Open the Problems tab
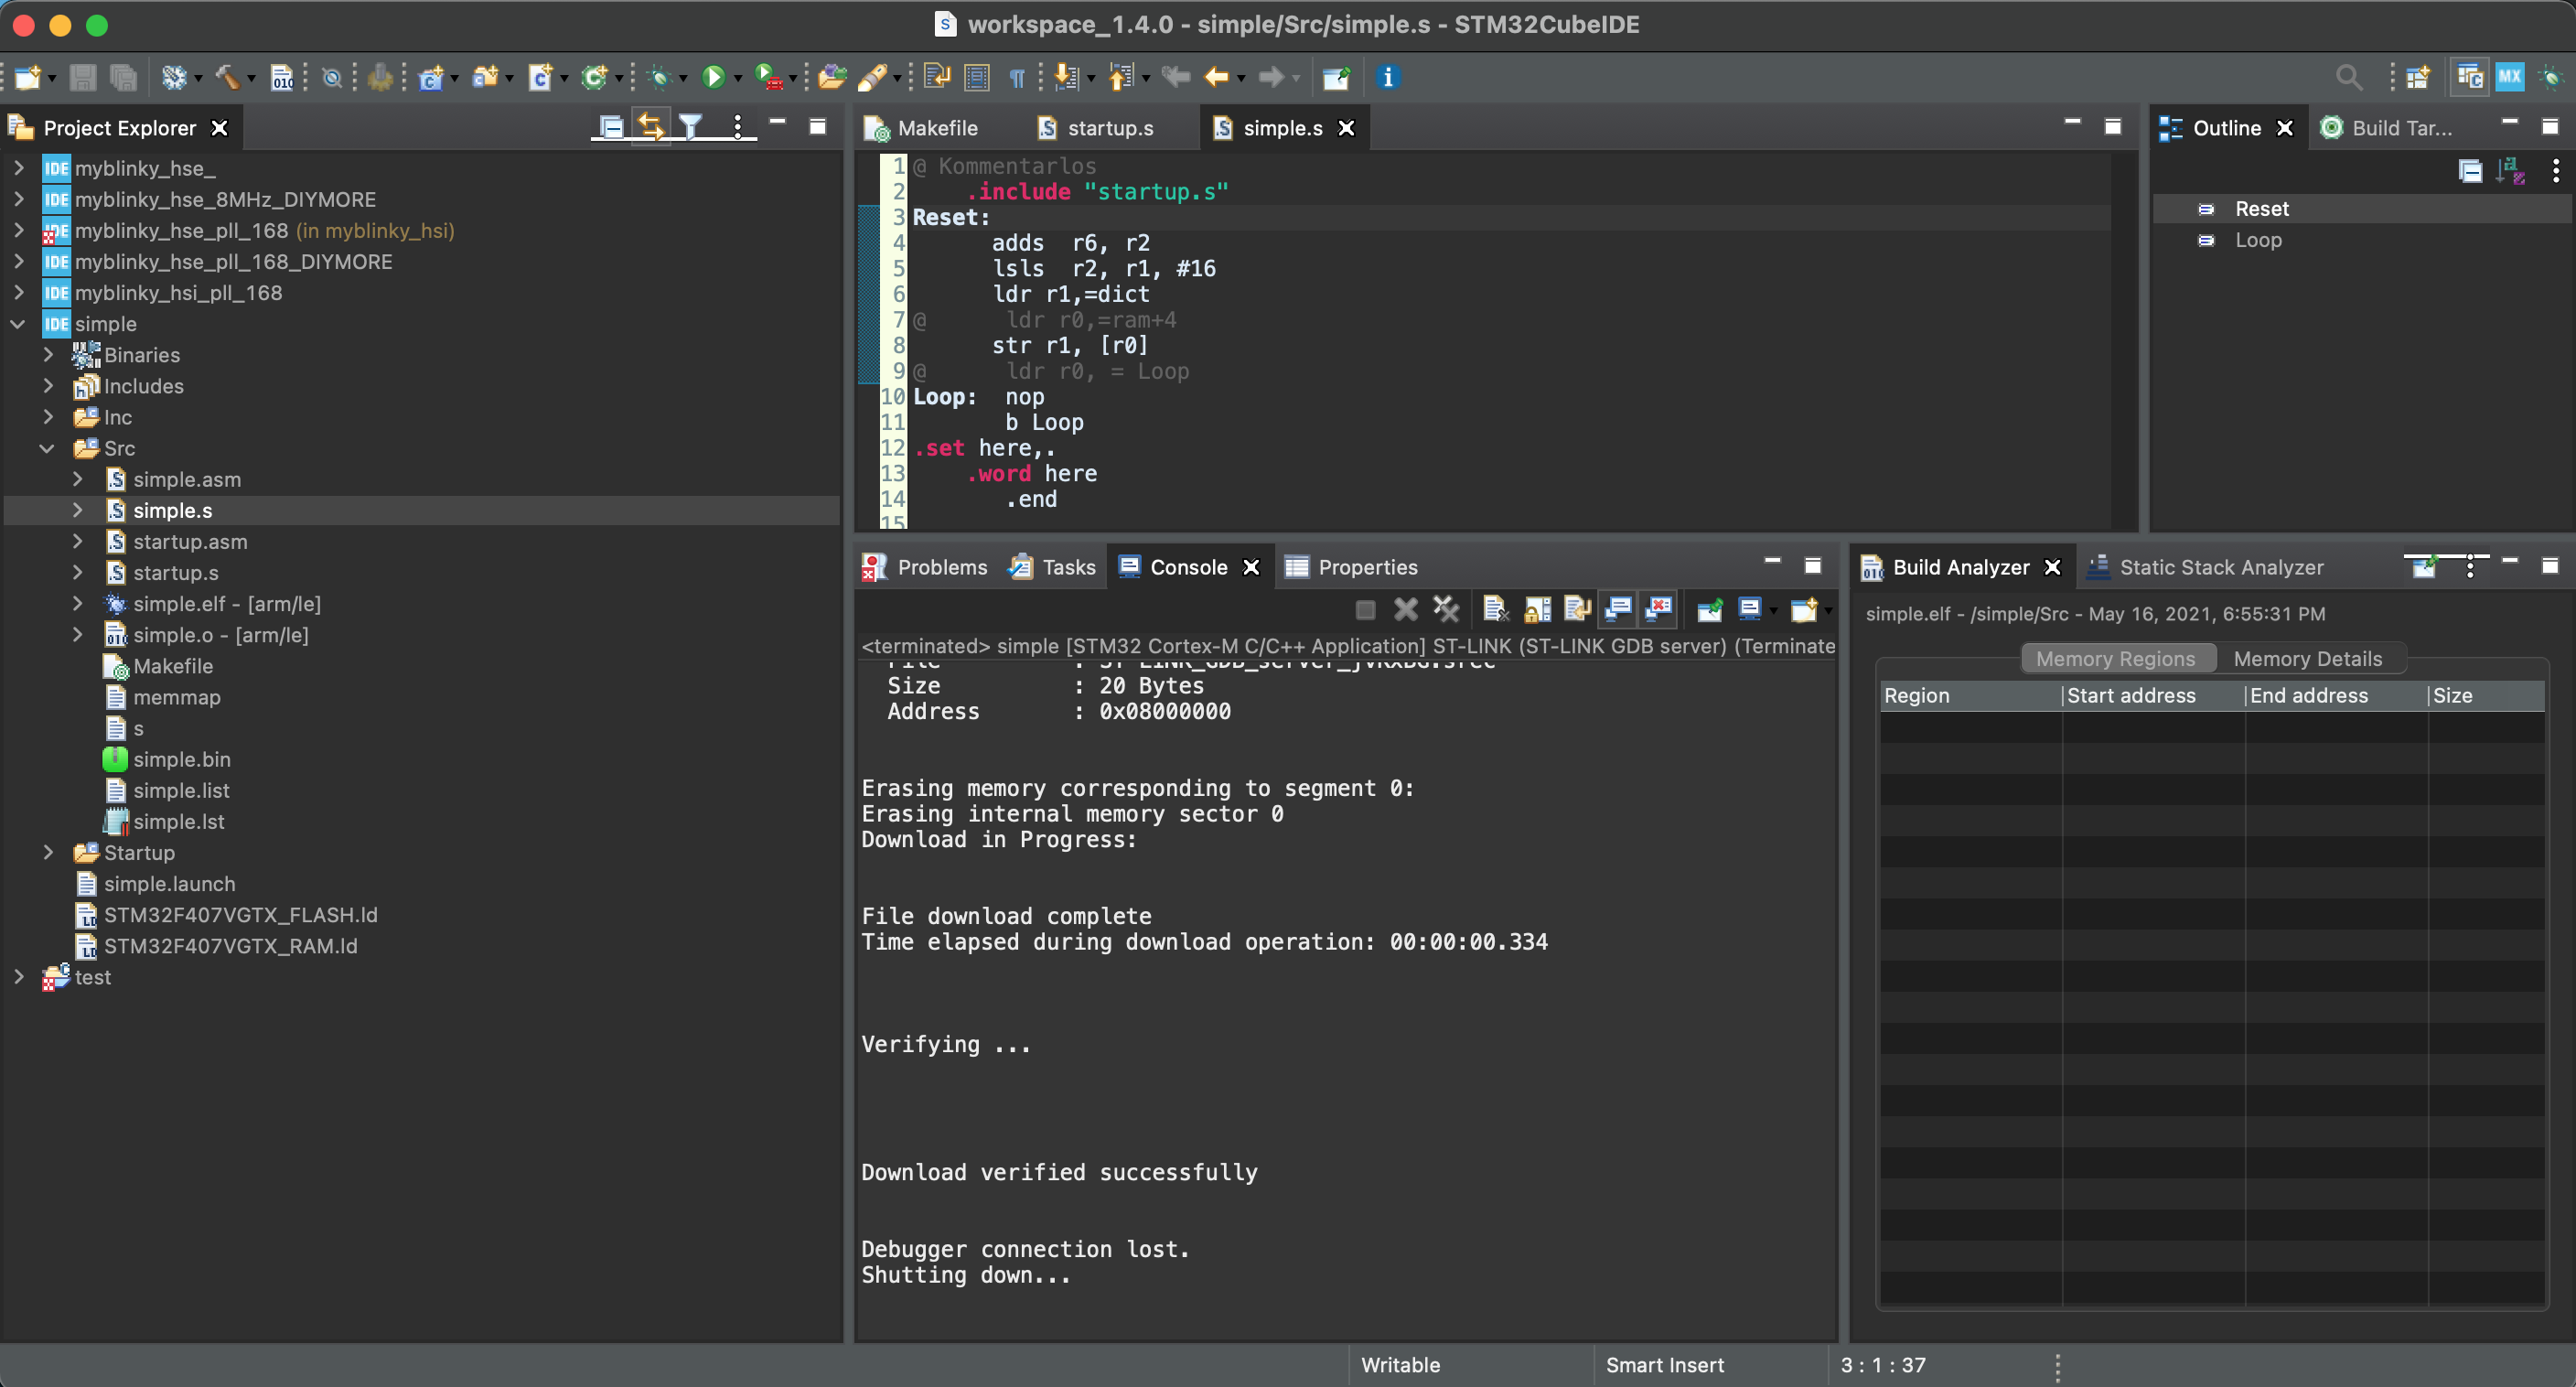2576x1387 pixels. point(925,567)
